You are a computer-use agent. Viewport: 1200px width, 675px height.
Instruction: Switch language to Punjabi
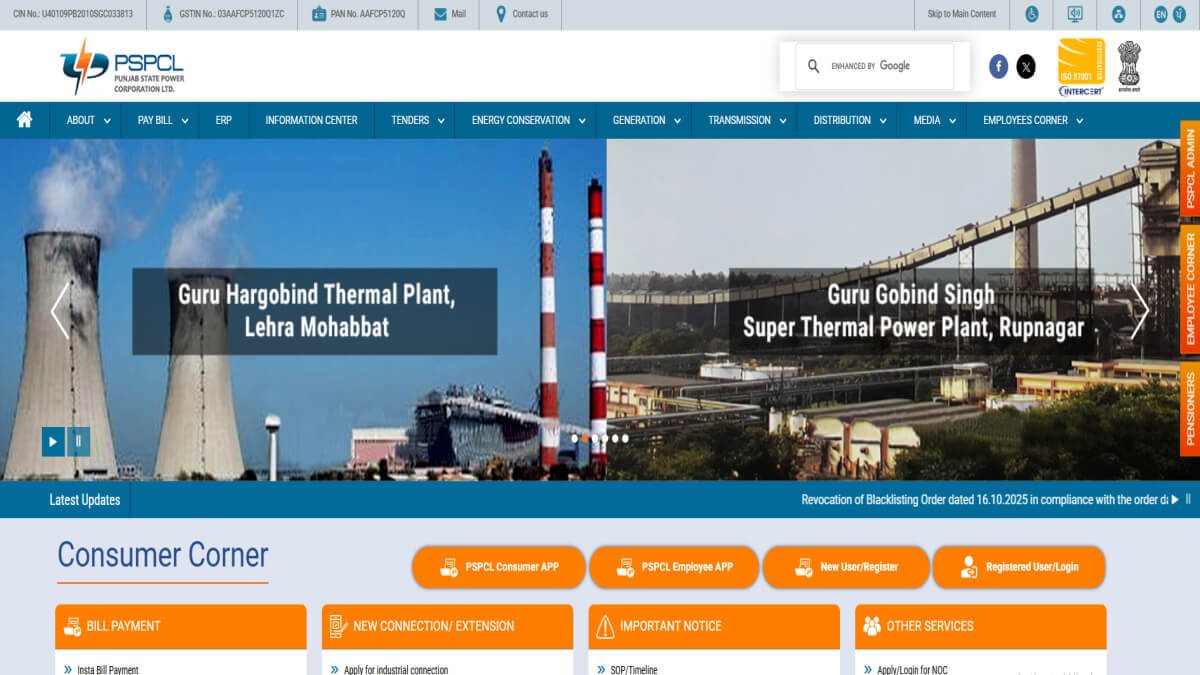coord(1179,14)
